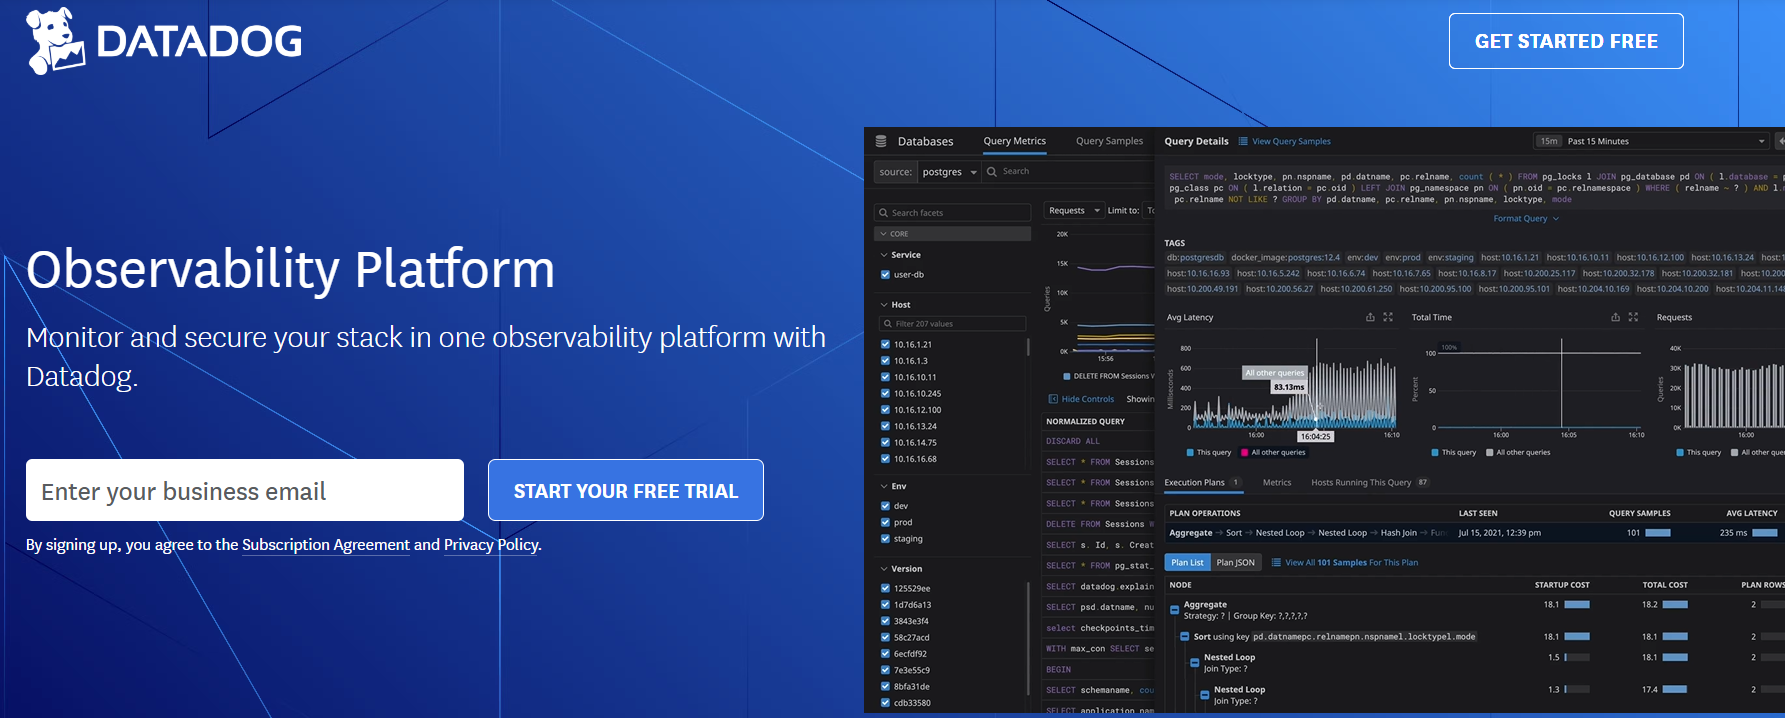Collapse the Host facet section
Image resolution: width=1785 pixels, height=718 pixels.
click(x=884, y=305)
